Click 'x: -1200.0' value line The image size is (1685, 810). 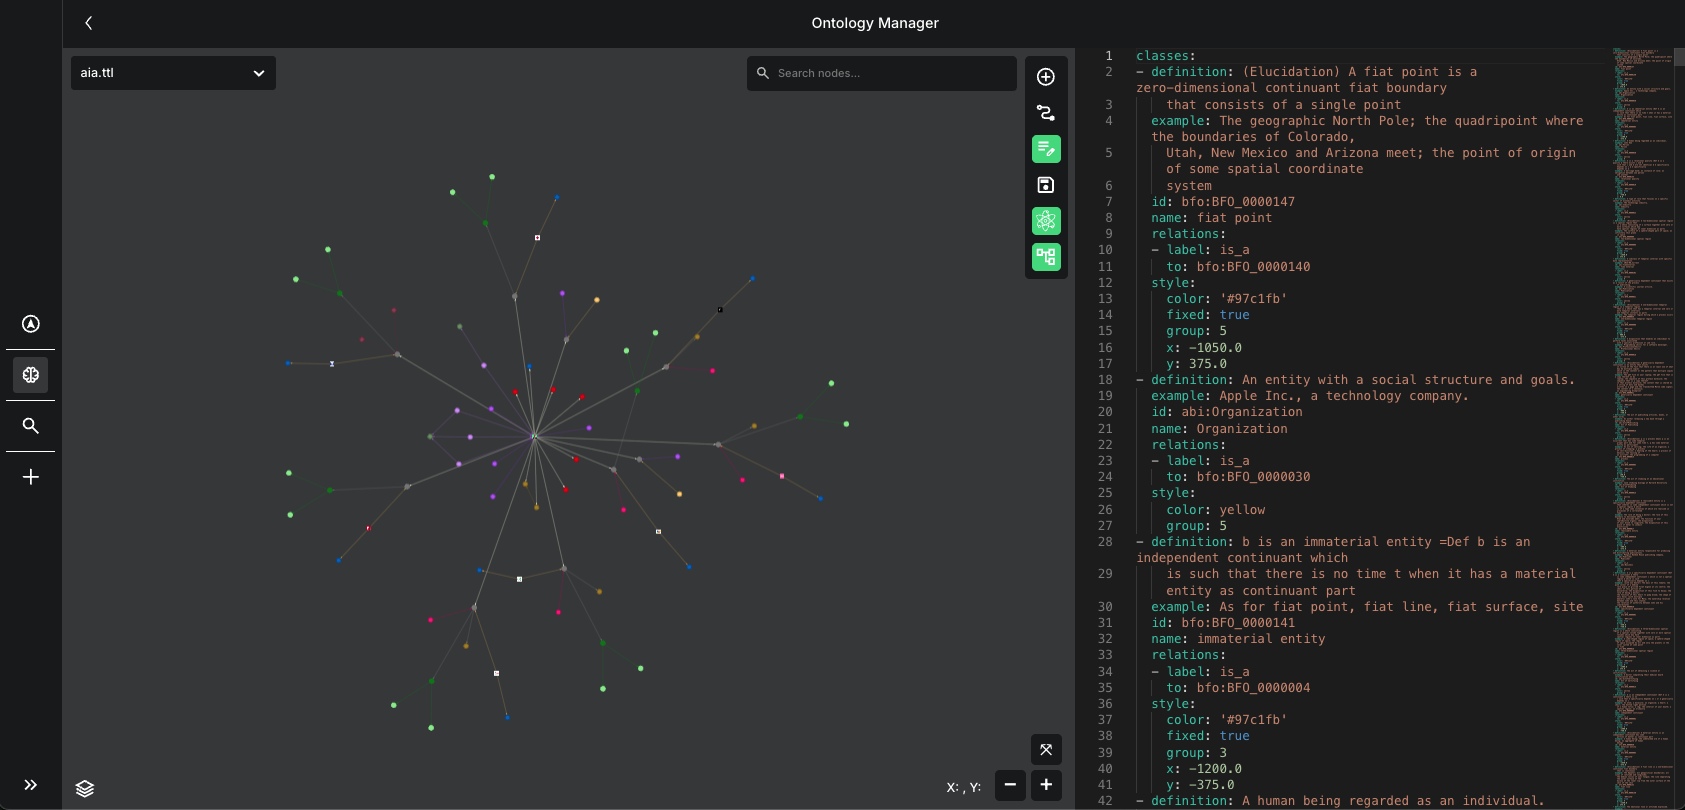point(1204,769)
